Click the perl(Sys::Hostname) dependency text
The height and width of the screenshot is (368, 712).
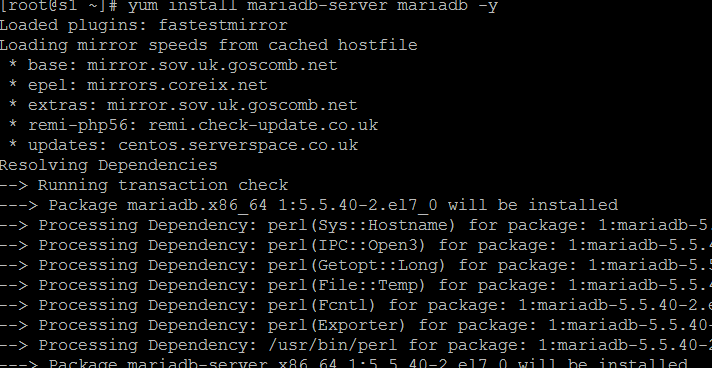pyautogui.click(x=361, y=225)
